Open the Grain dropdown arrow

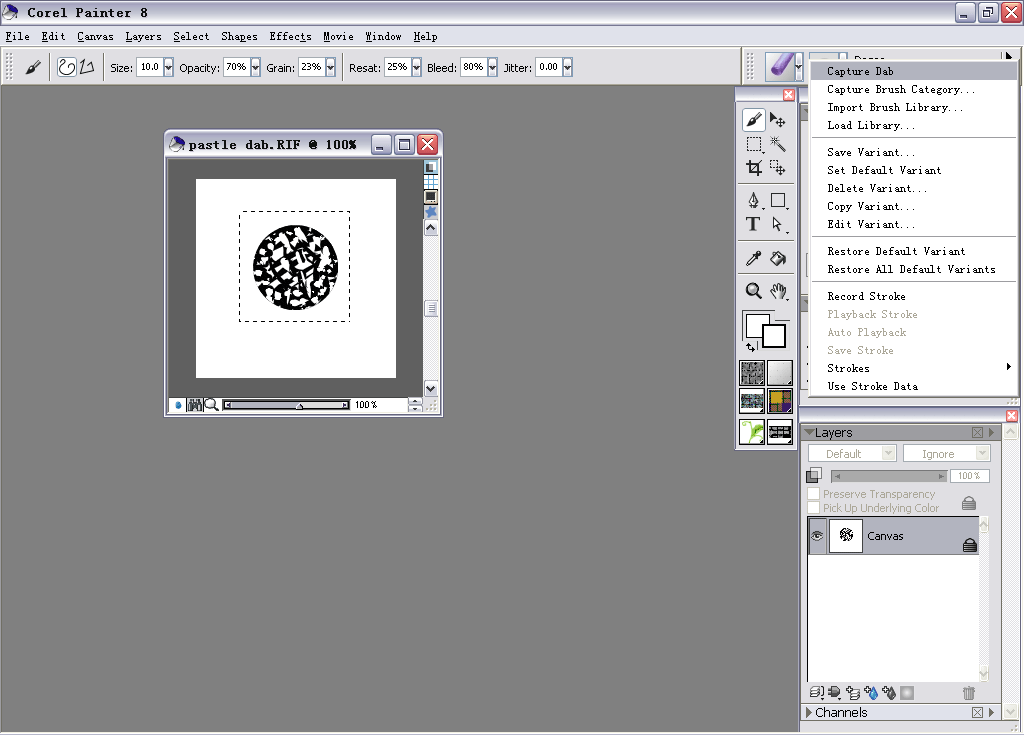[x=330, y=67]
